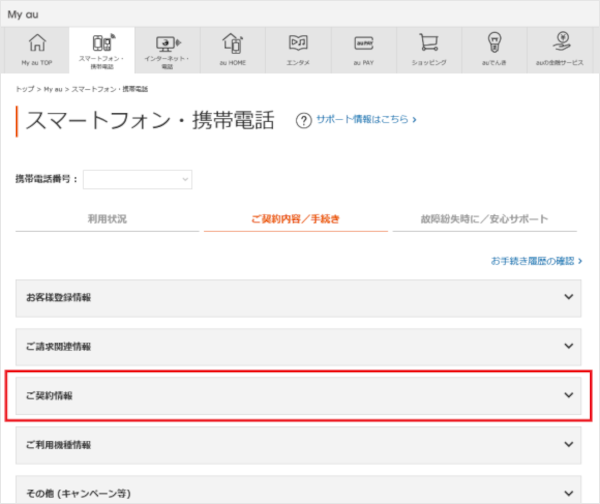This screenshot has width=600, height=504.
Task: Expand the その他 (キャンペーン等) section
Action: coord(299,491)
